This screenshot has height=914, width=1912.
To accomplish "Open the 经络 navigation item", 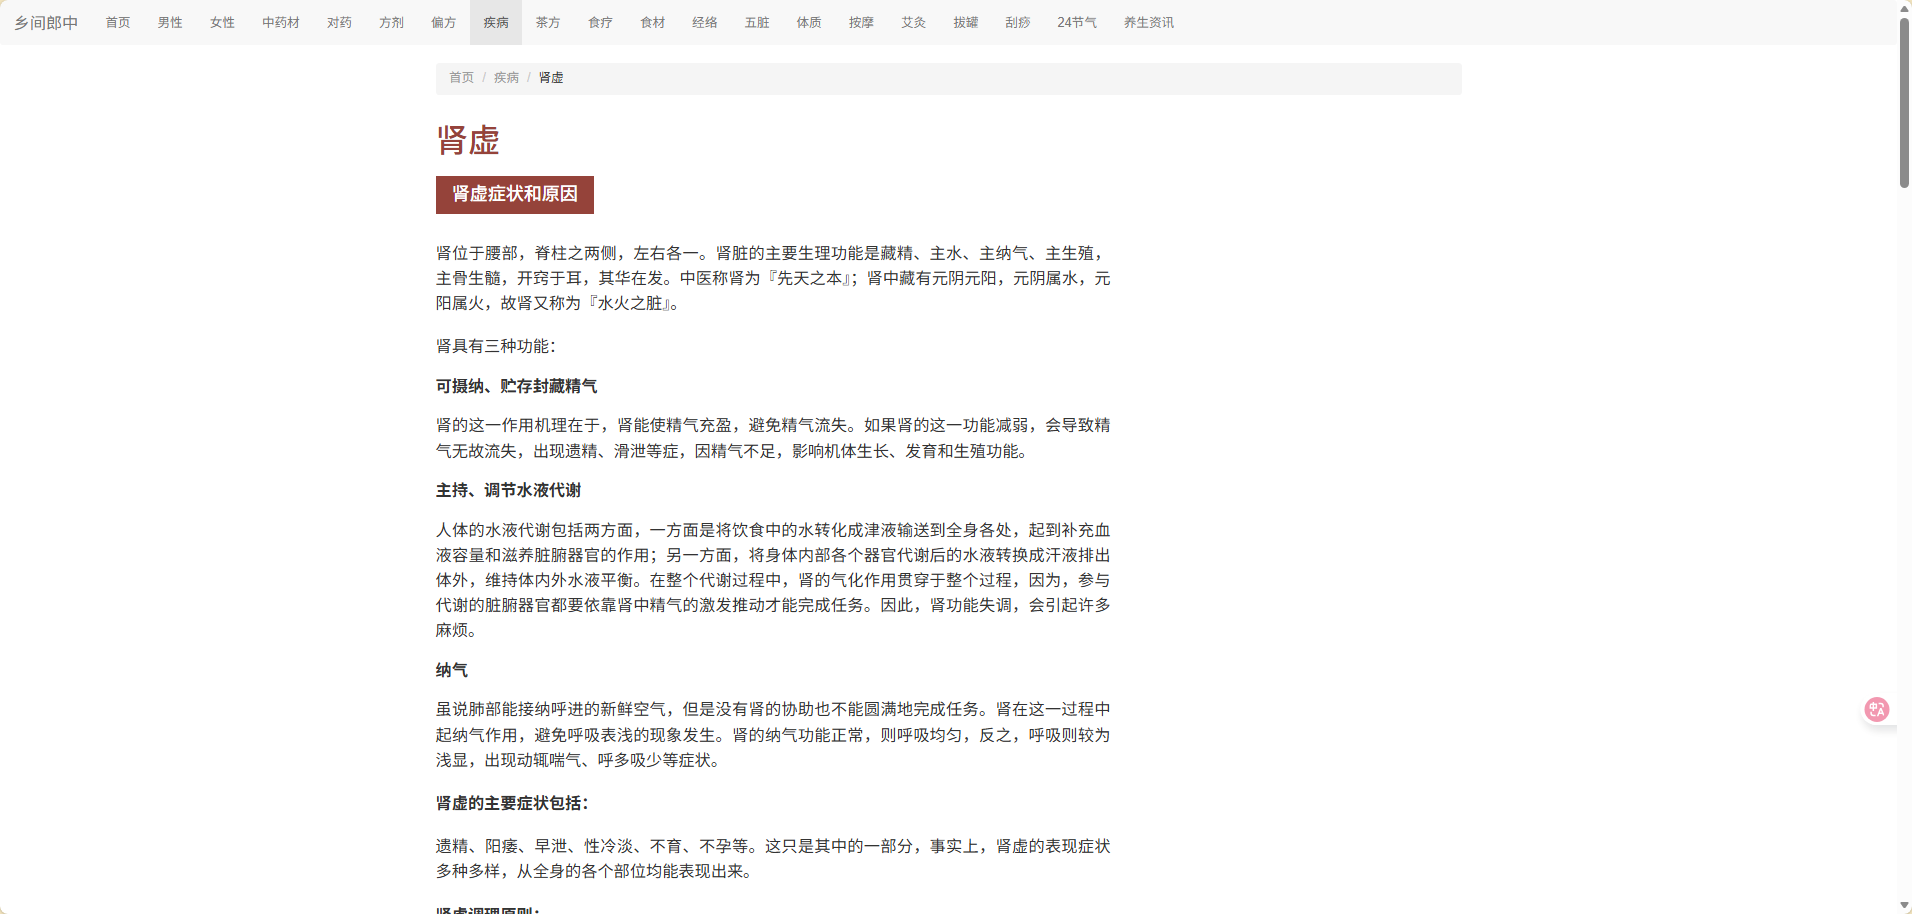I will pyautogui.click(x=704, y=22).
